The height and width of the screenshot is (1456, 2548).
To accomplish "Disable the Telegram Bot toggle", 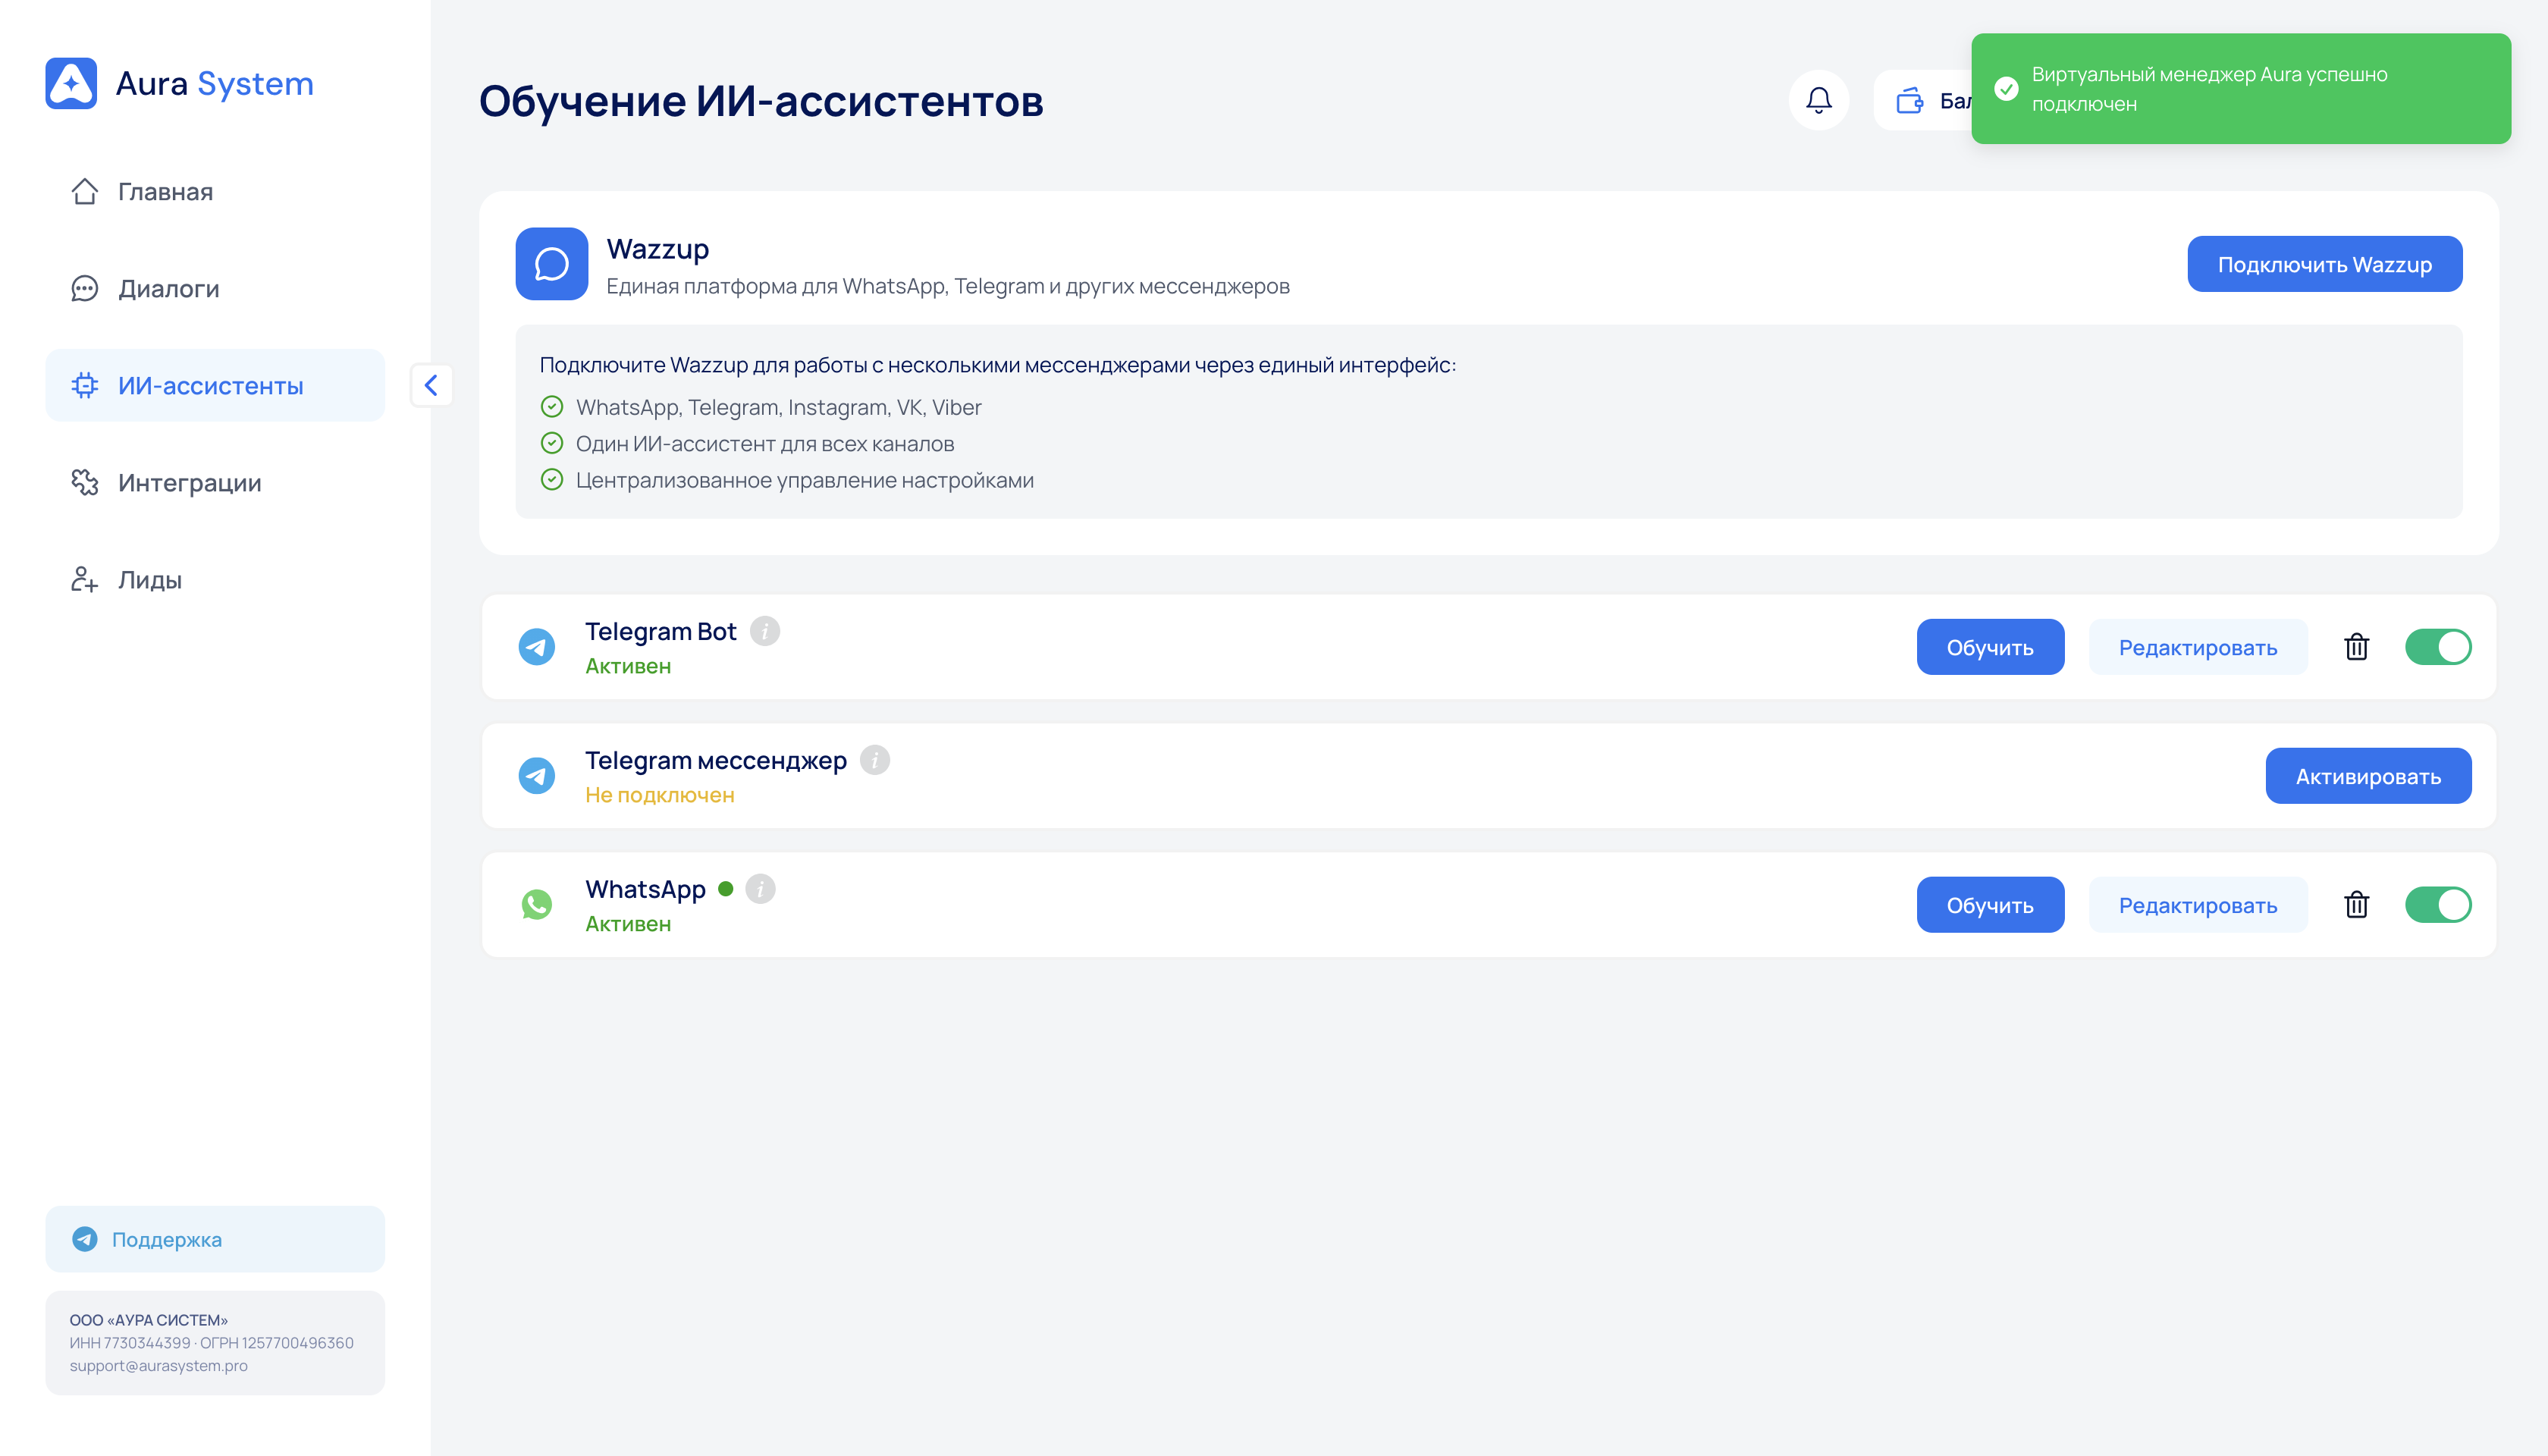I will (x=2437, y=647).
